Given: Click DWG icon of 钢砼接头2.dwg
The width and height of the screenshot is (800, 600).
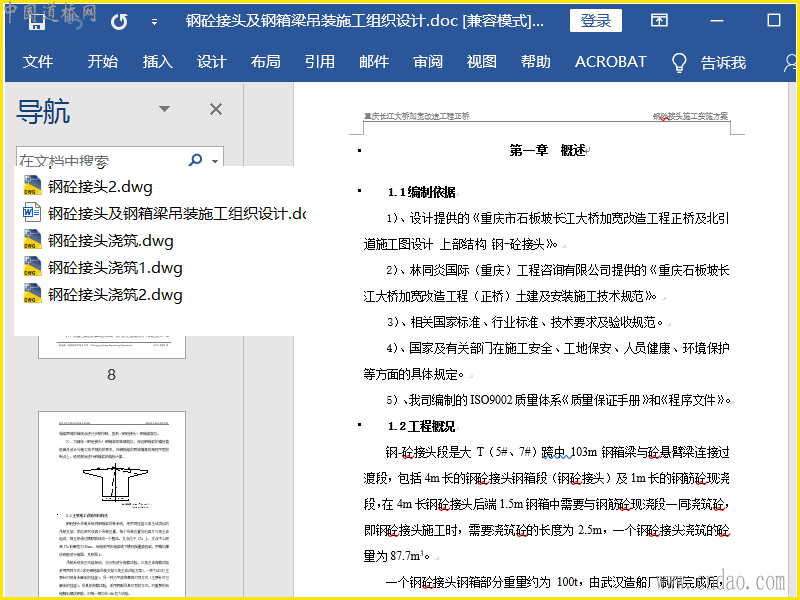Looking at the screenshot, I should 32,186.
